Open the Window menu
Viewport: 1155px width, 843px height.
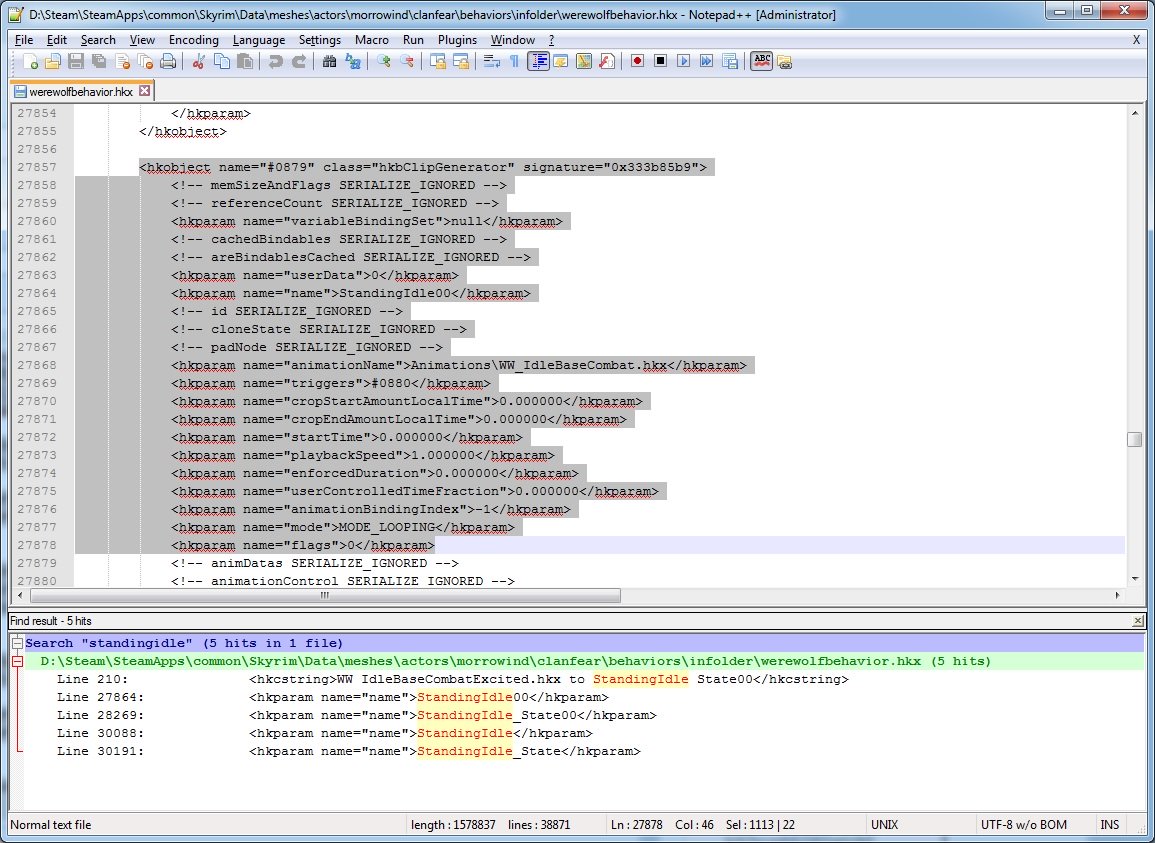click(x=513, y=40)
